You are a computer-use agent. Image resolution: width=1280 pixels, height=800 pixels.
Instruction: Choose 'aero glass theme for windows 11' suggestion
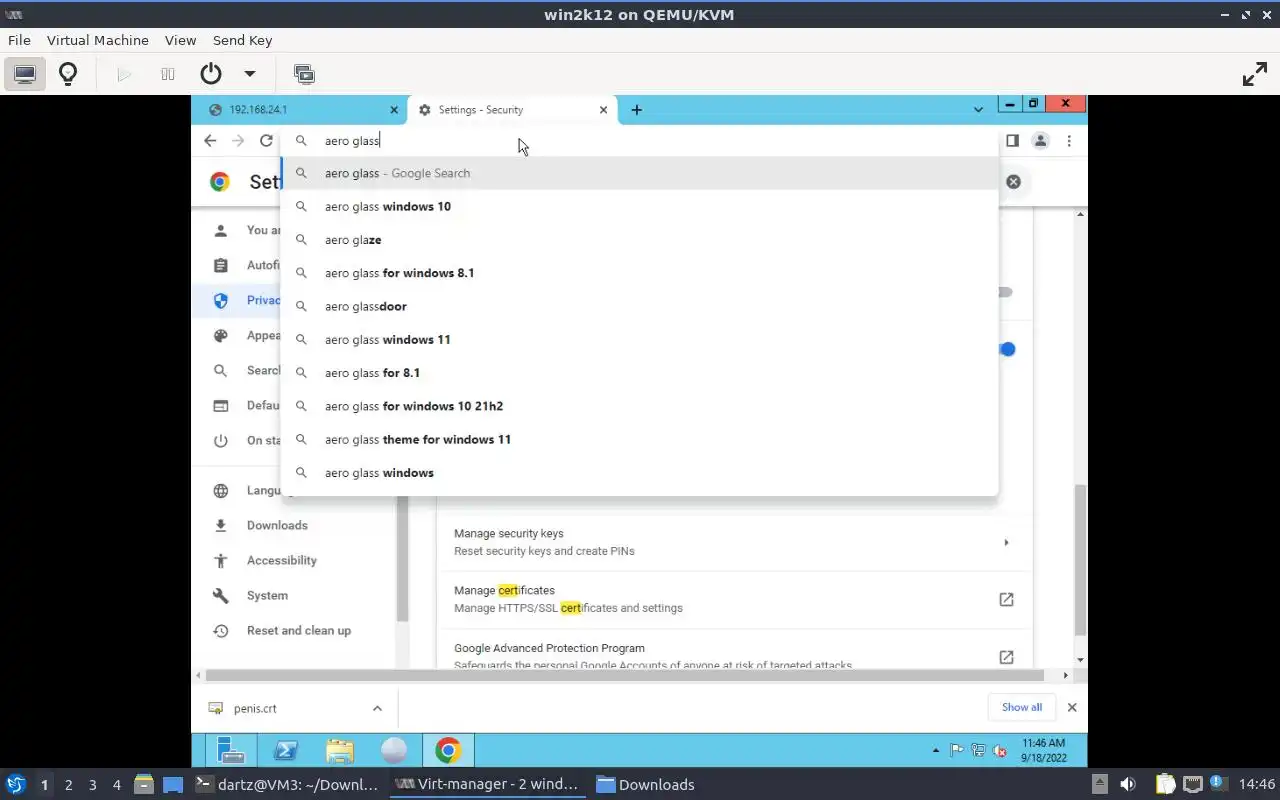point(640,439)
